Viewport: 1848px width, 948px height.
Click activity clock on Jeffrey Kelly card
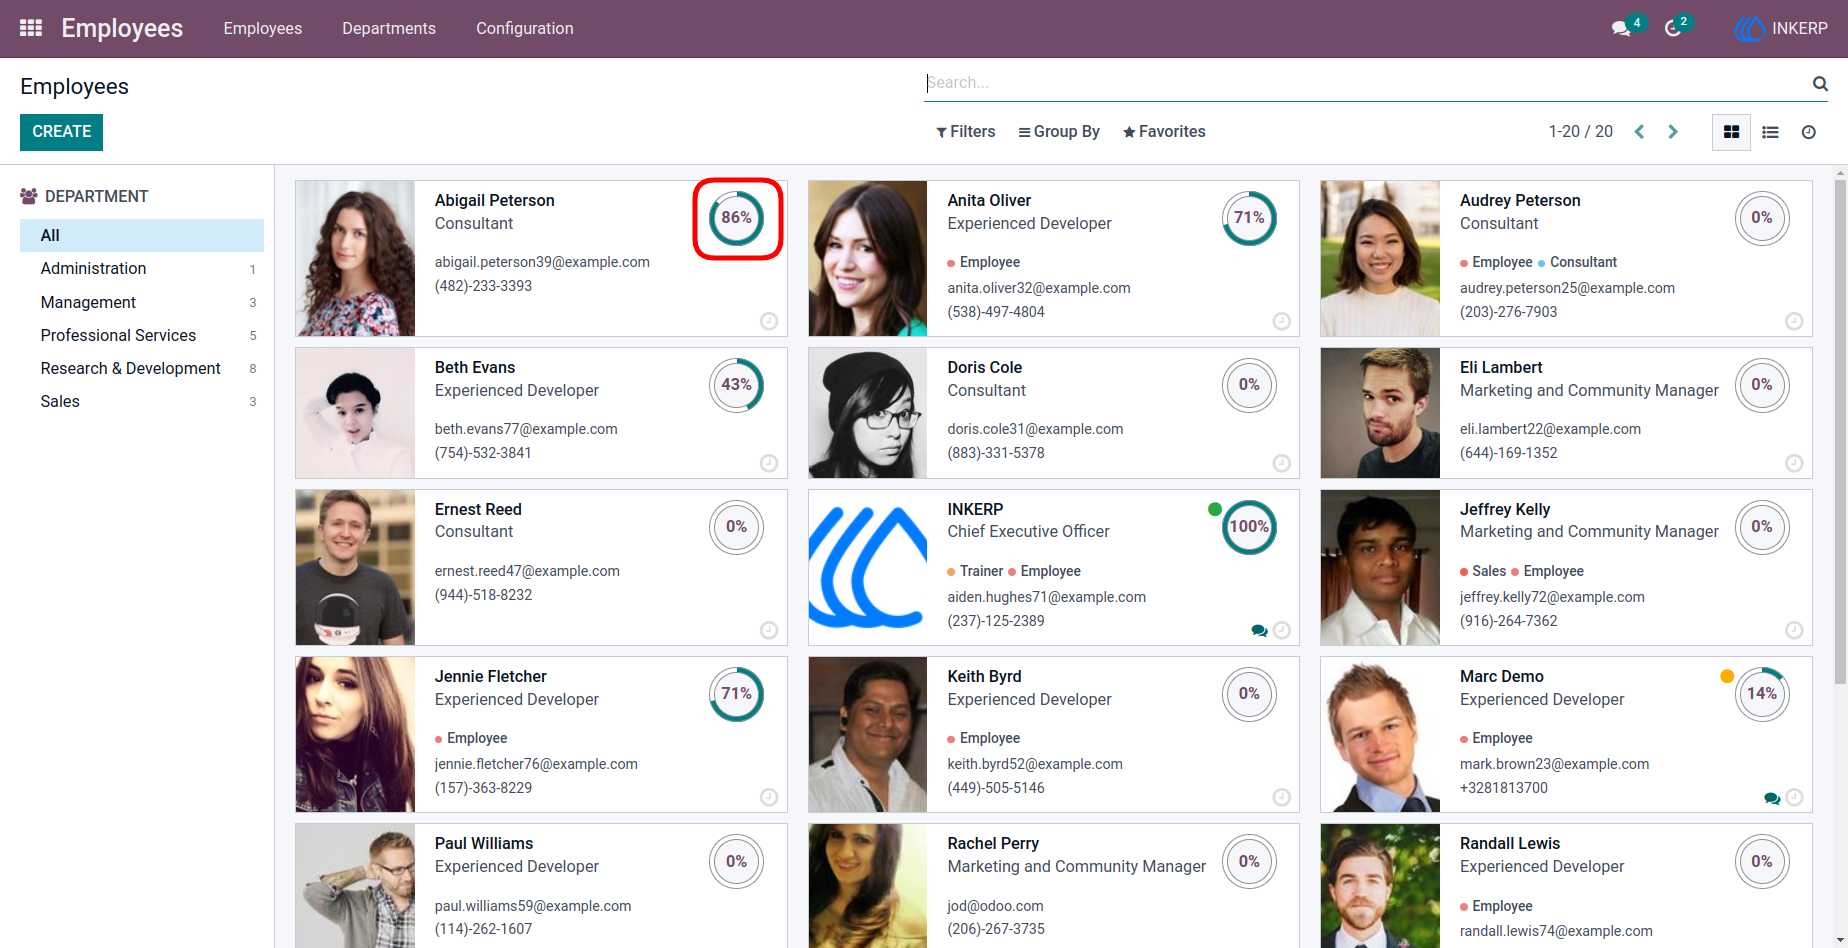point(1794,630)
